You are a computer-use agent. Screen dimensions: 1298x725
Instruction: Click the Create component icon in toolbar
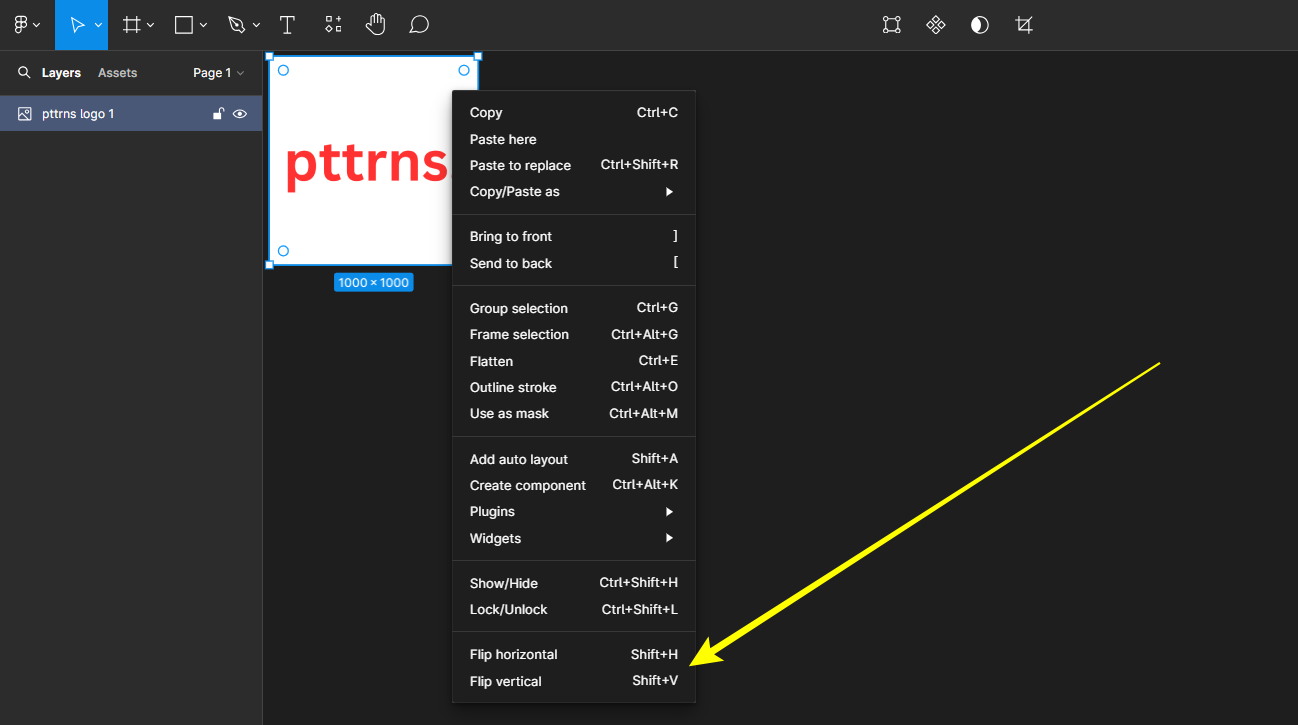tap(936, 25)
